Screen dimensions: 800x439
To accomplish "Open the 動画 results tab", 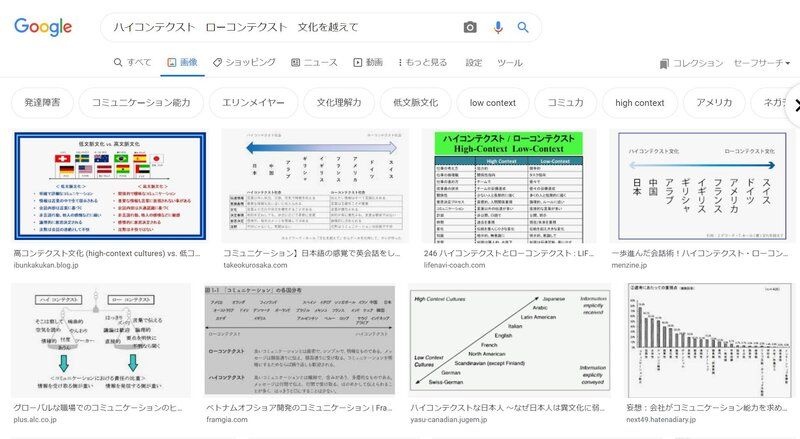I will 367,62.
